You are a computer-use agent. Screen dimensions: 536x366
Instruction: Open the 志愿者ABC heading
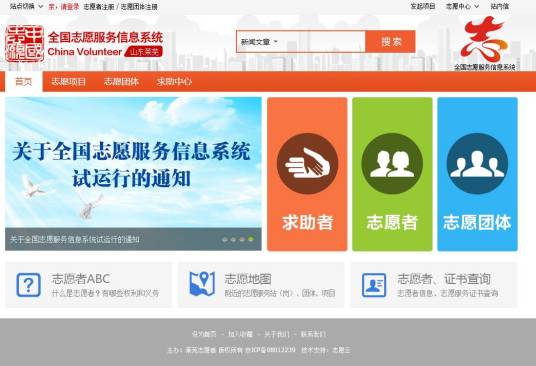tap(81, 279)
